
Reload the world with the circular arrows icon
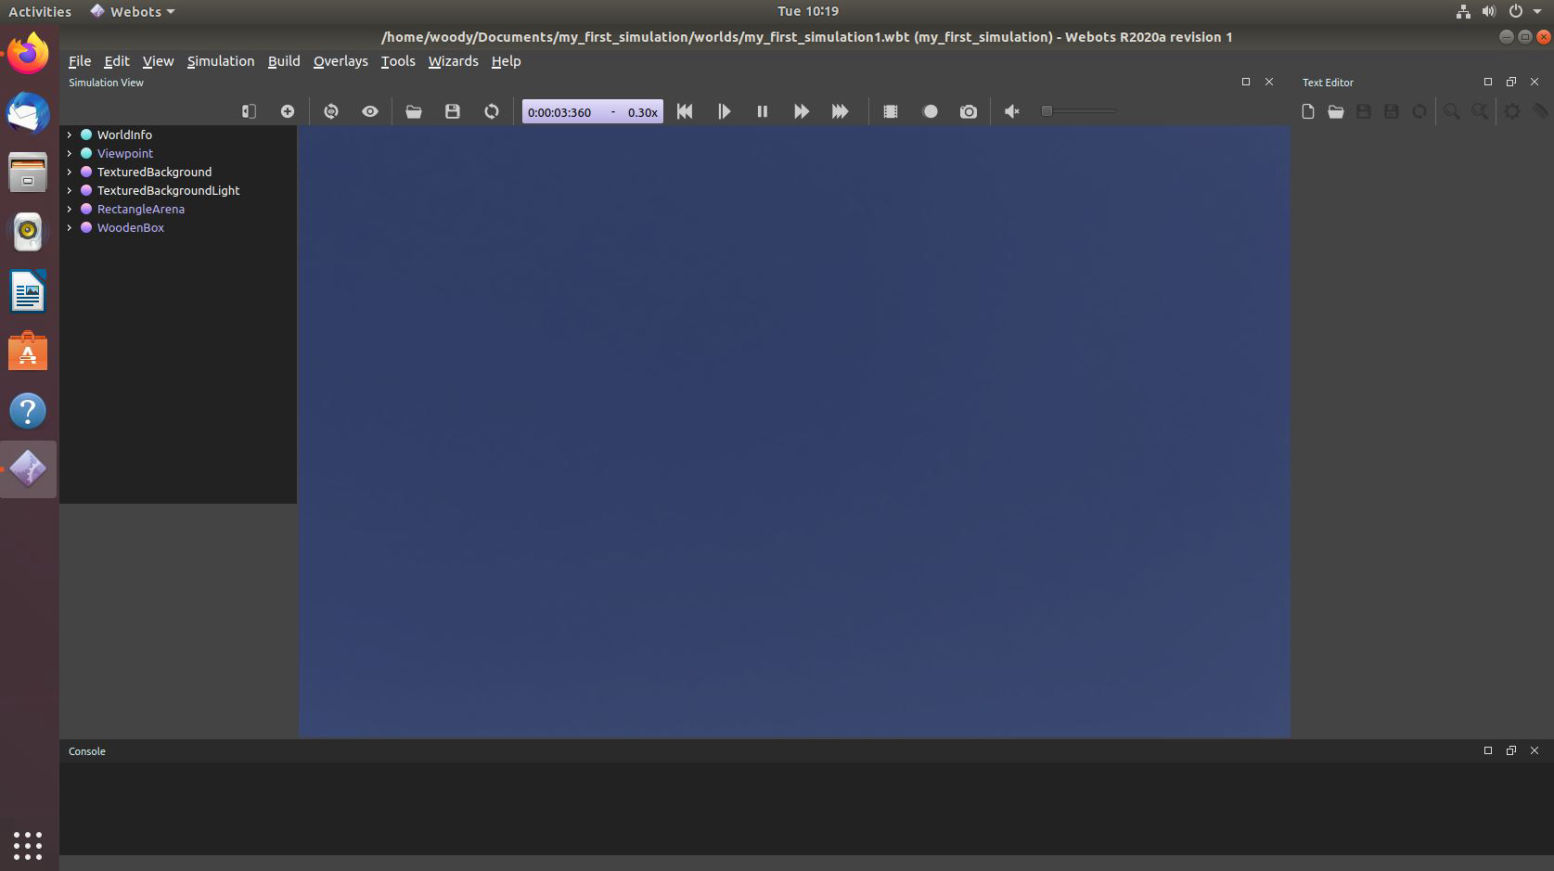pyautogui.click(x=491, y=111)
